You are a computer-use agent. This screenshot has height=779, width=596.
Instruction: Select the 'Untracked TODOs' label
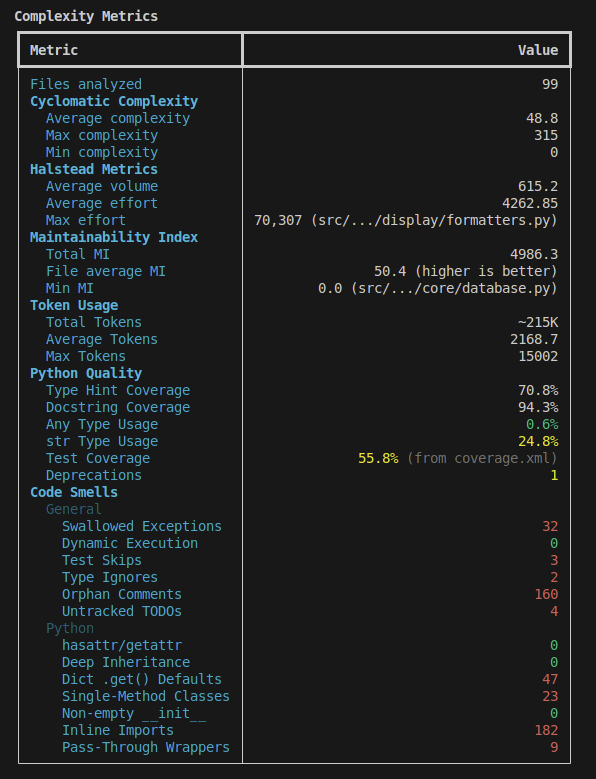point(122,612)
